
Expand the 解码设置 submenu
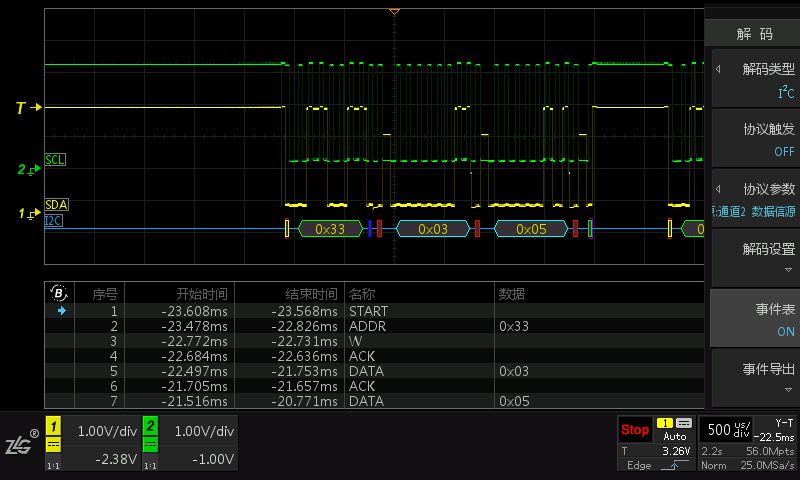point(756,258)
